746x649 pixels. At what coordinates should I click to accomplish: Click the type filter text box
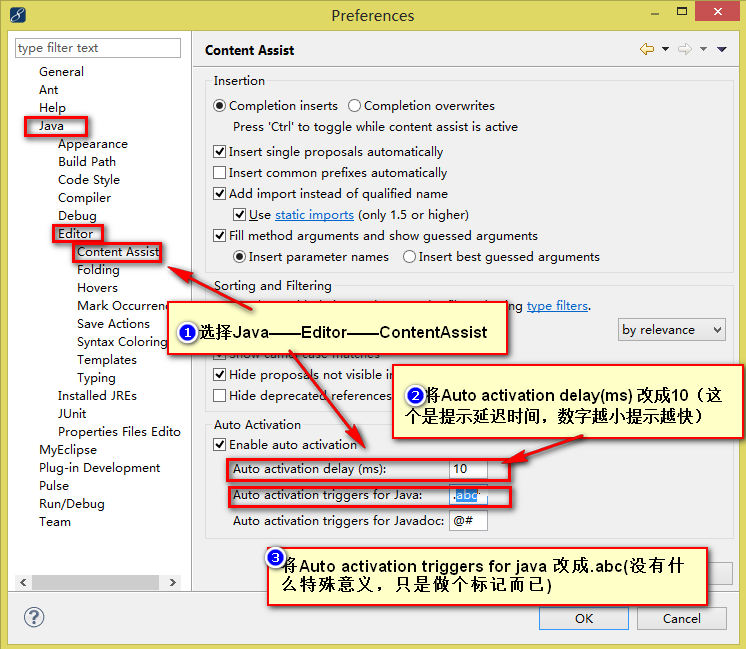coord(98,48)
